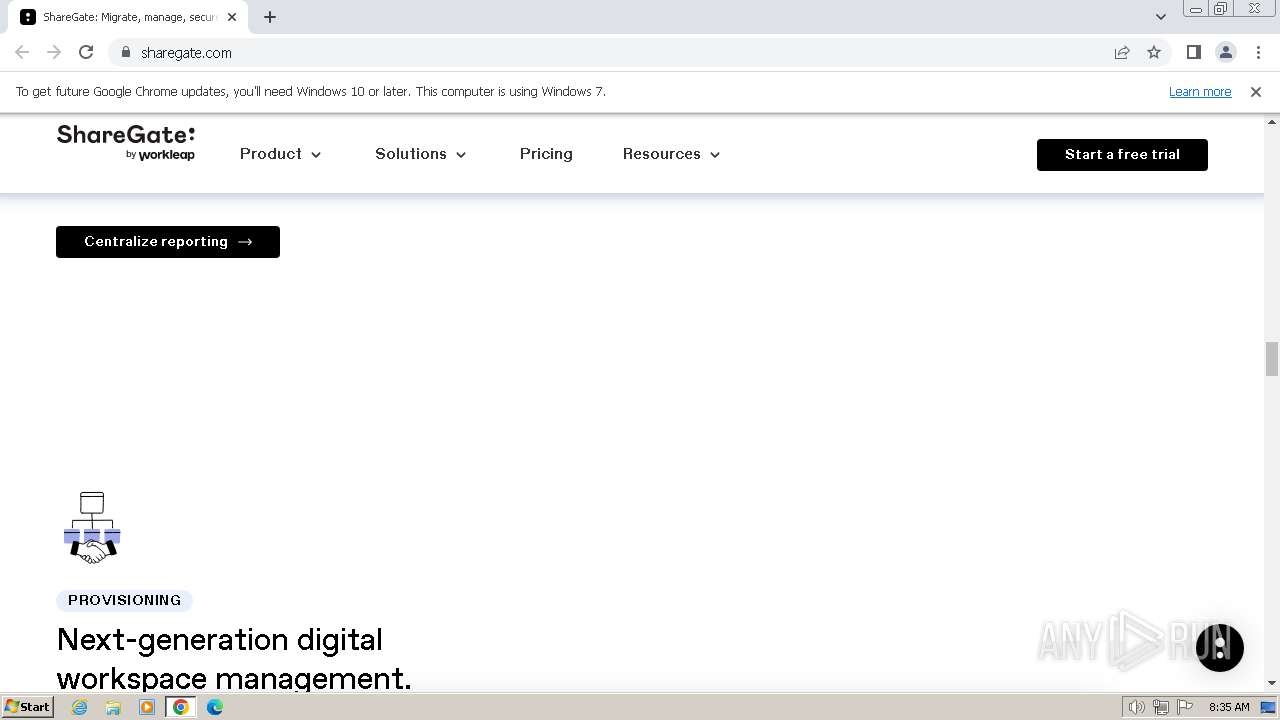
Task: Expand the Solutions menu
Action: [421, 154]
